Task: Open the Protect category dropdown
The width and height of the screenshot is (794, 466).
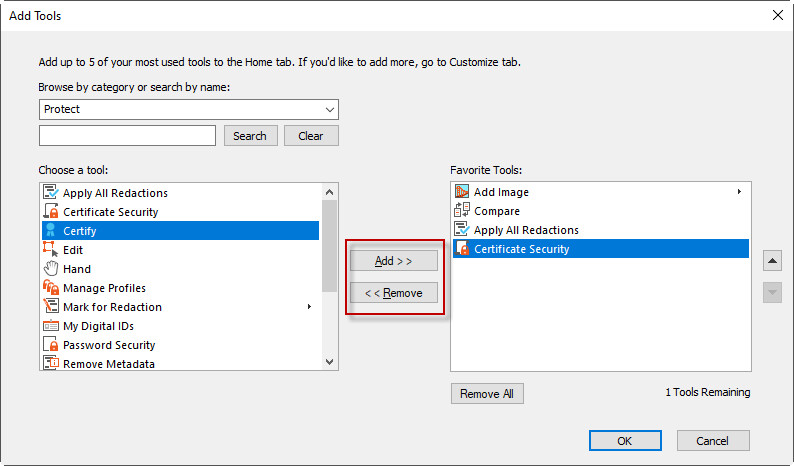Action: (329, 109)
